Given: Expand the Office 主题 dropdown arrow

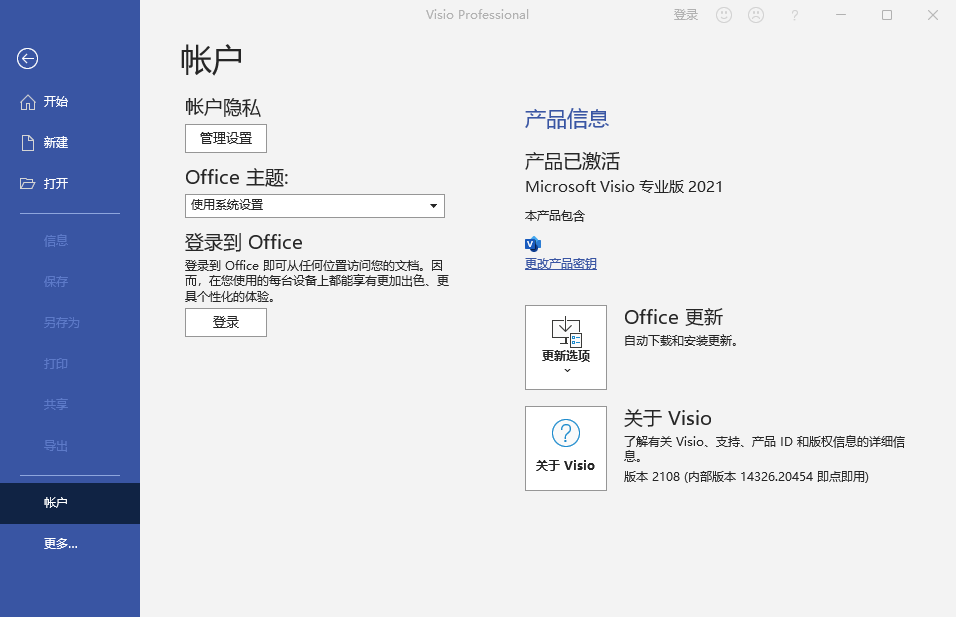Looking at the screenshot, I should pyautogui.click(x=433, y=206).
